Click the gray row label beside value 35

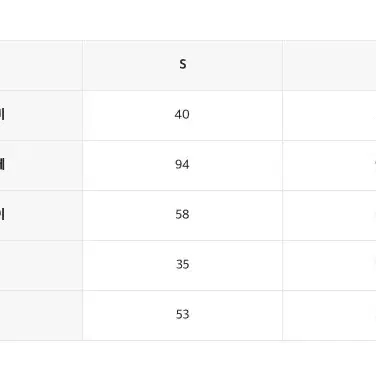[41, 265]
